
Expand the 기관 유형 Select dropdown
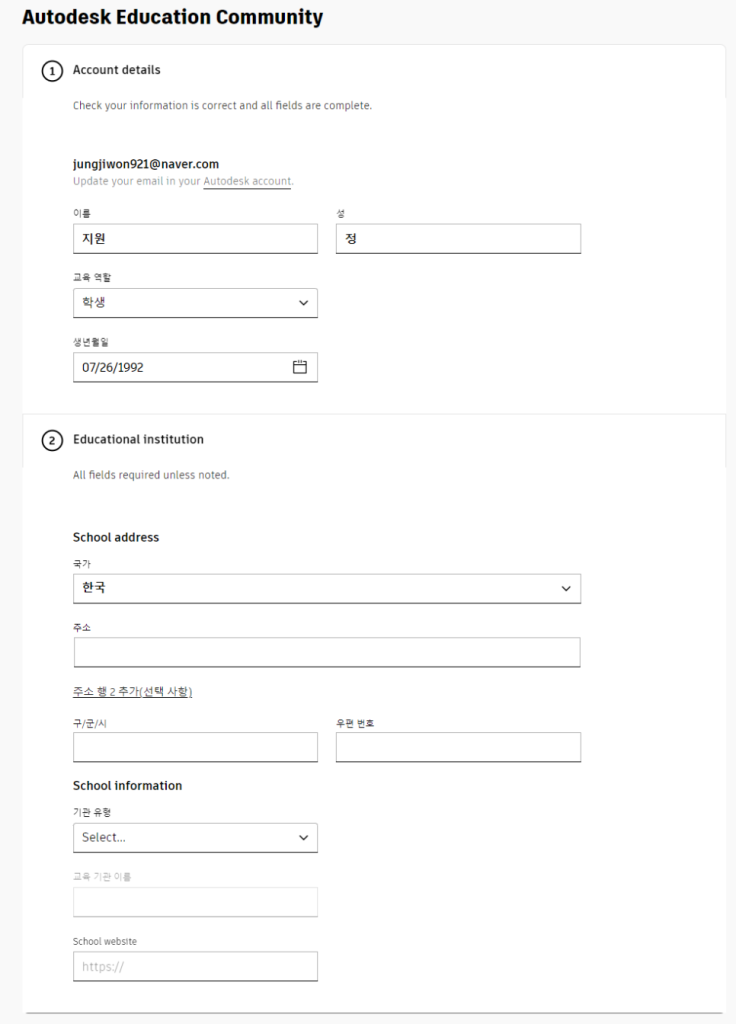click(195, 837)
